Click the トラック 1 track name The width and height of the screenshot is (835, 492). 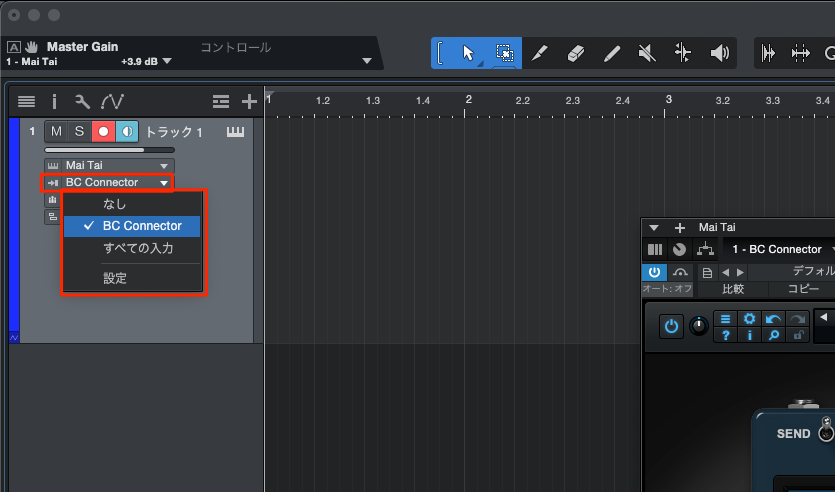tap(174, 132)
